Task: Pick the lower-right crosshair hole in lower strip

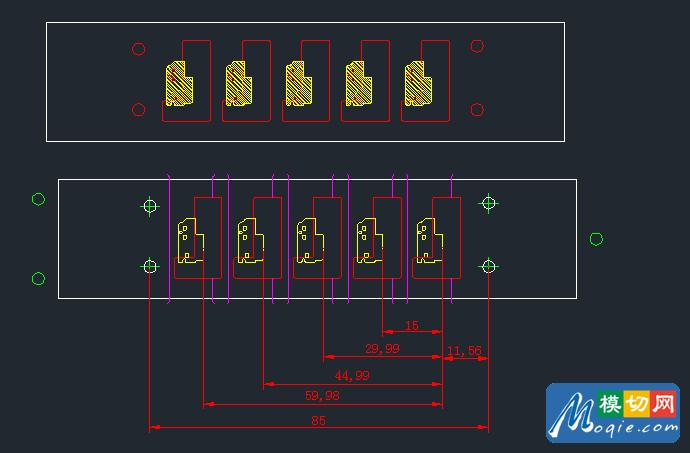Action: (488, 266)
